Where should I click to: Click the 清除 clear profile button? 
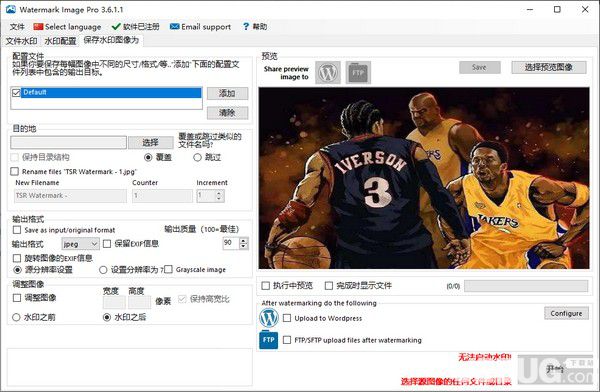pyautogui.click(x=227, y=113)
